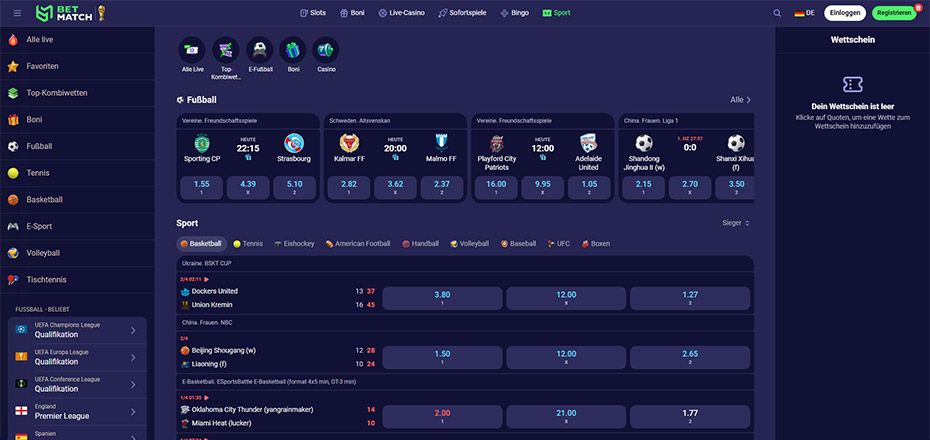Open Slots in top navigation
Viewport: 930px width, 440px height.
(x=313, y=12)
